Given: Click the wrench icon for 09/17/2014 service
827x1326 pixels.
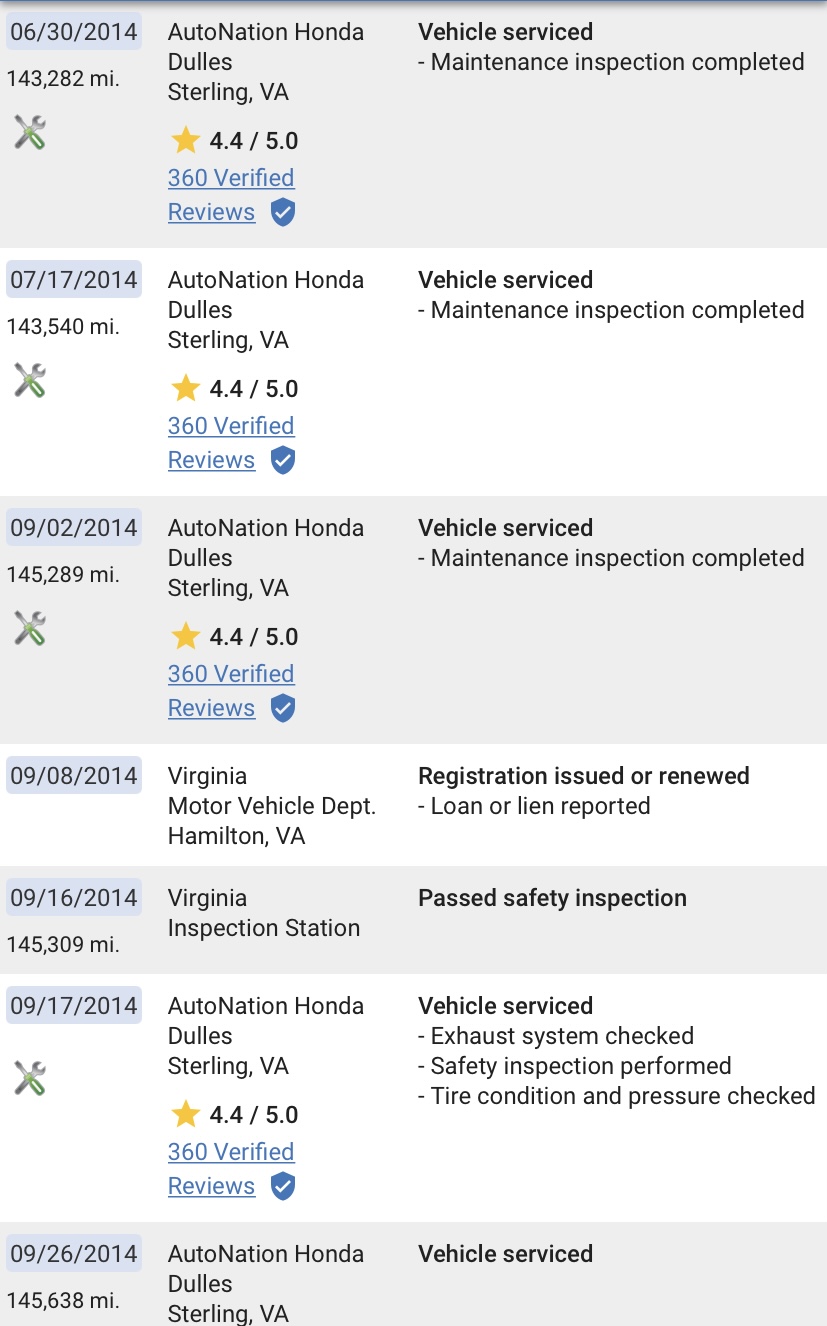Looking at the screenshot, I should point(30,1078).
